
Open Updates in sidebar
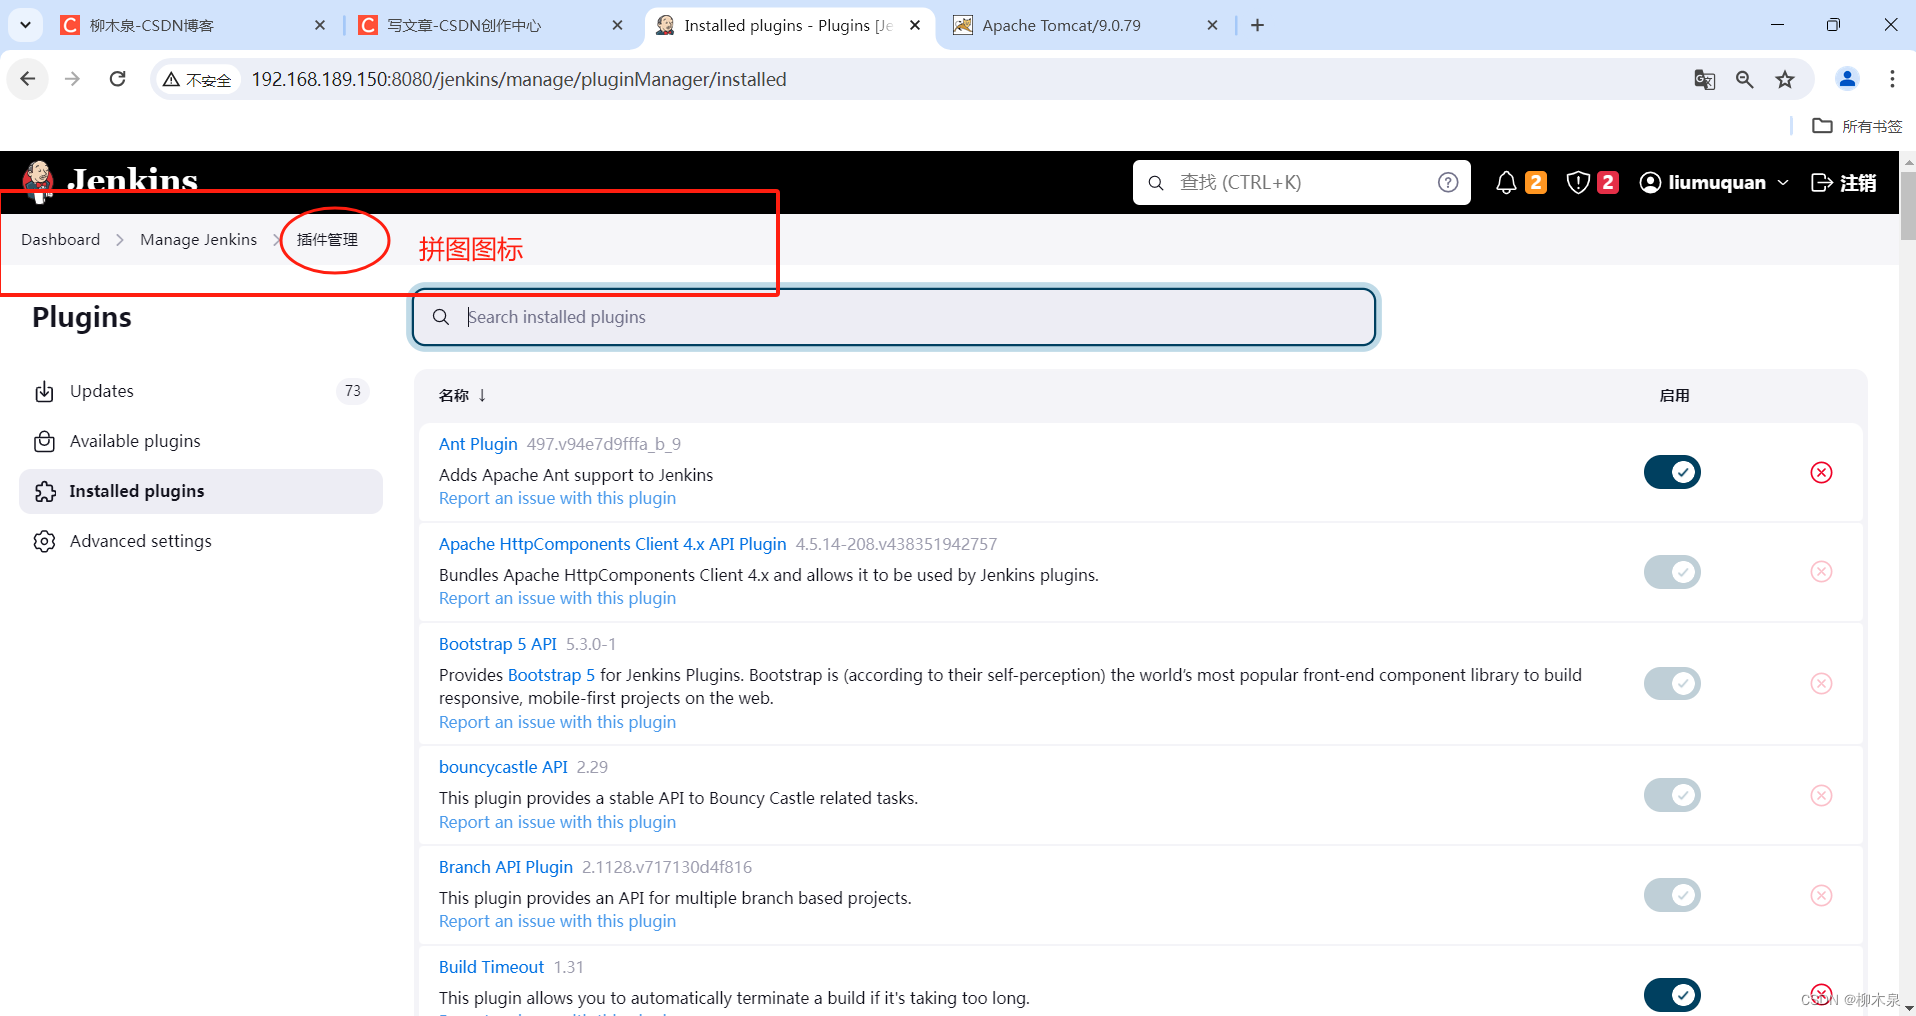coord(201,391)
